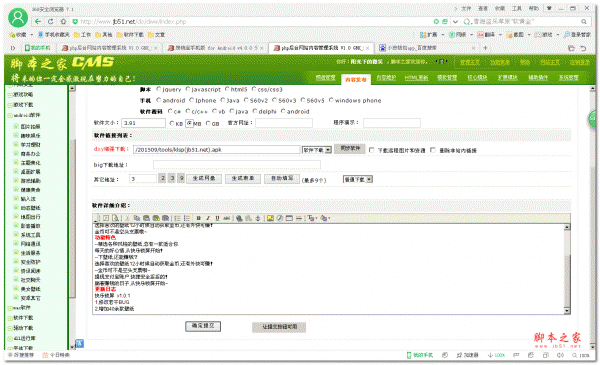The height and width of the screenshot is (365, 600).
Task: Open the 内容发布 navigation tab
Action: (355, 79)
